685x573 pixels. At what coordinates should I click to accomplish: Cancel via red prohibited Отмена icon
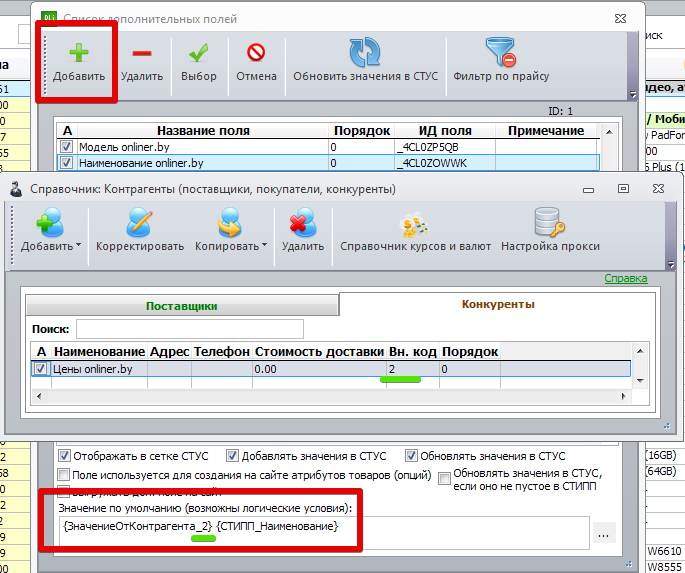256,63
